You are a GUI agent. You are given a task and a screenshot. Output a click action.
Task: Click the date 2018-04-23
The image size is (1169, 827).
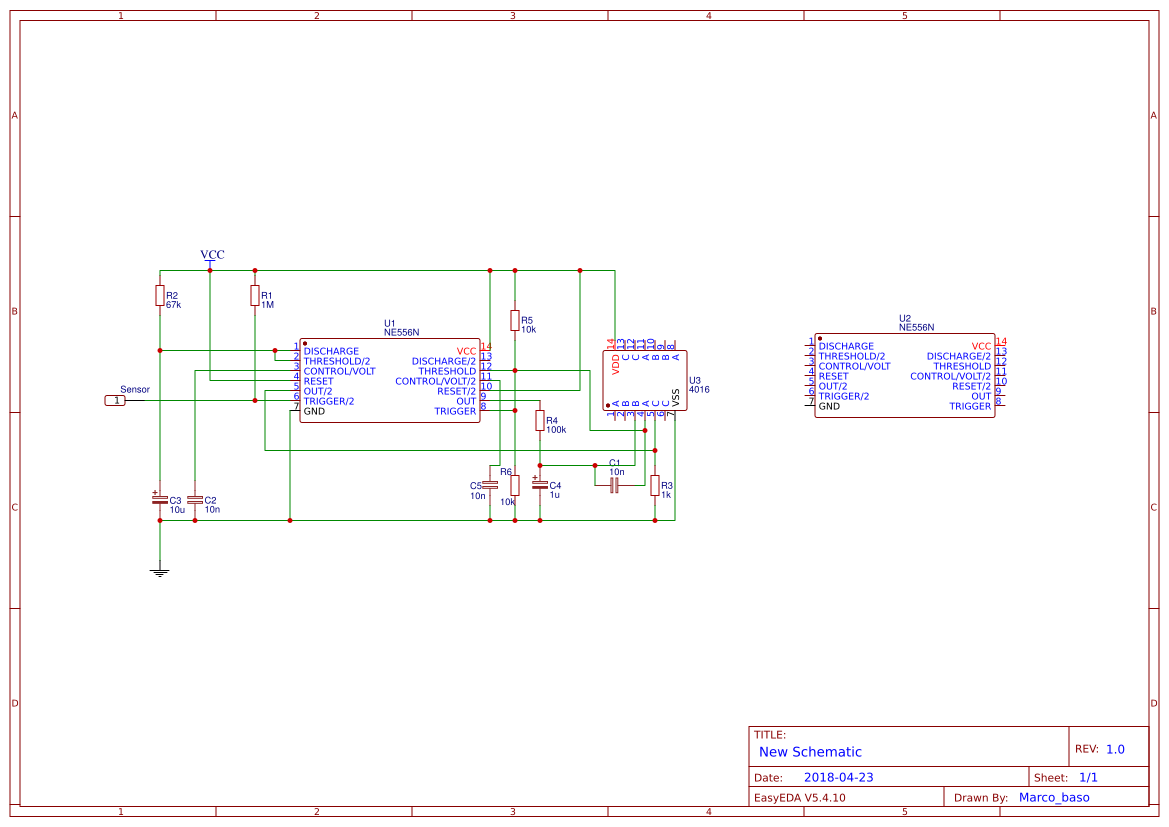838,777
